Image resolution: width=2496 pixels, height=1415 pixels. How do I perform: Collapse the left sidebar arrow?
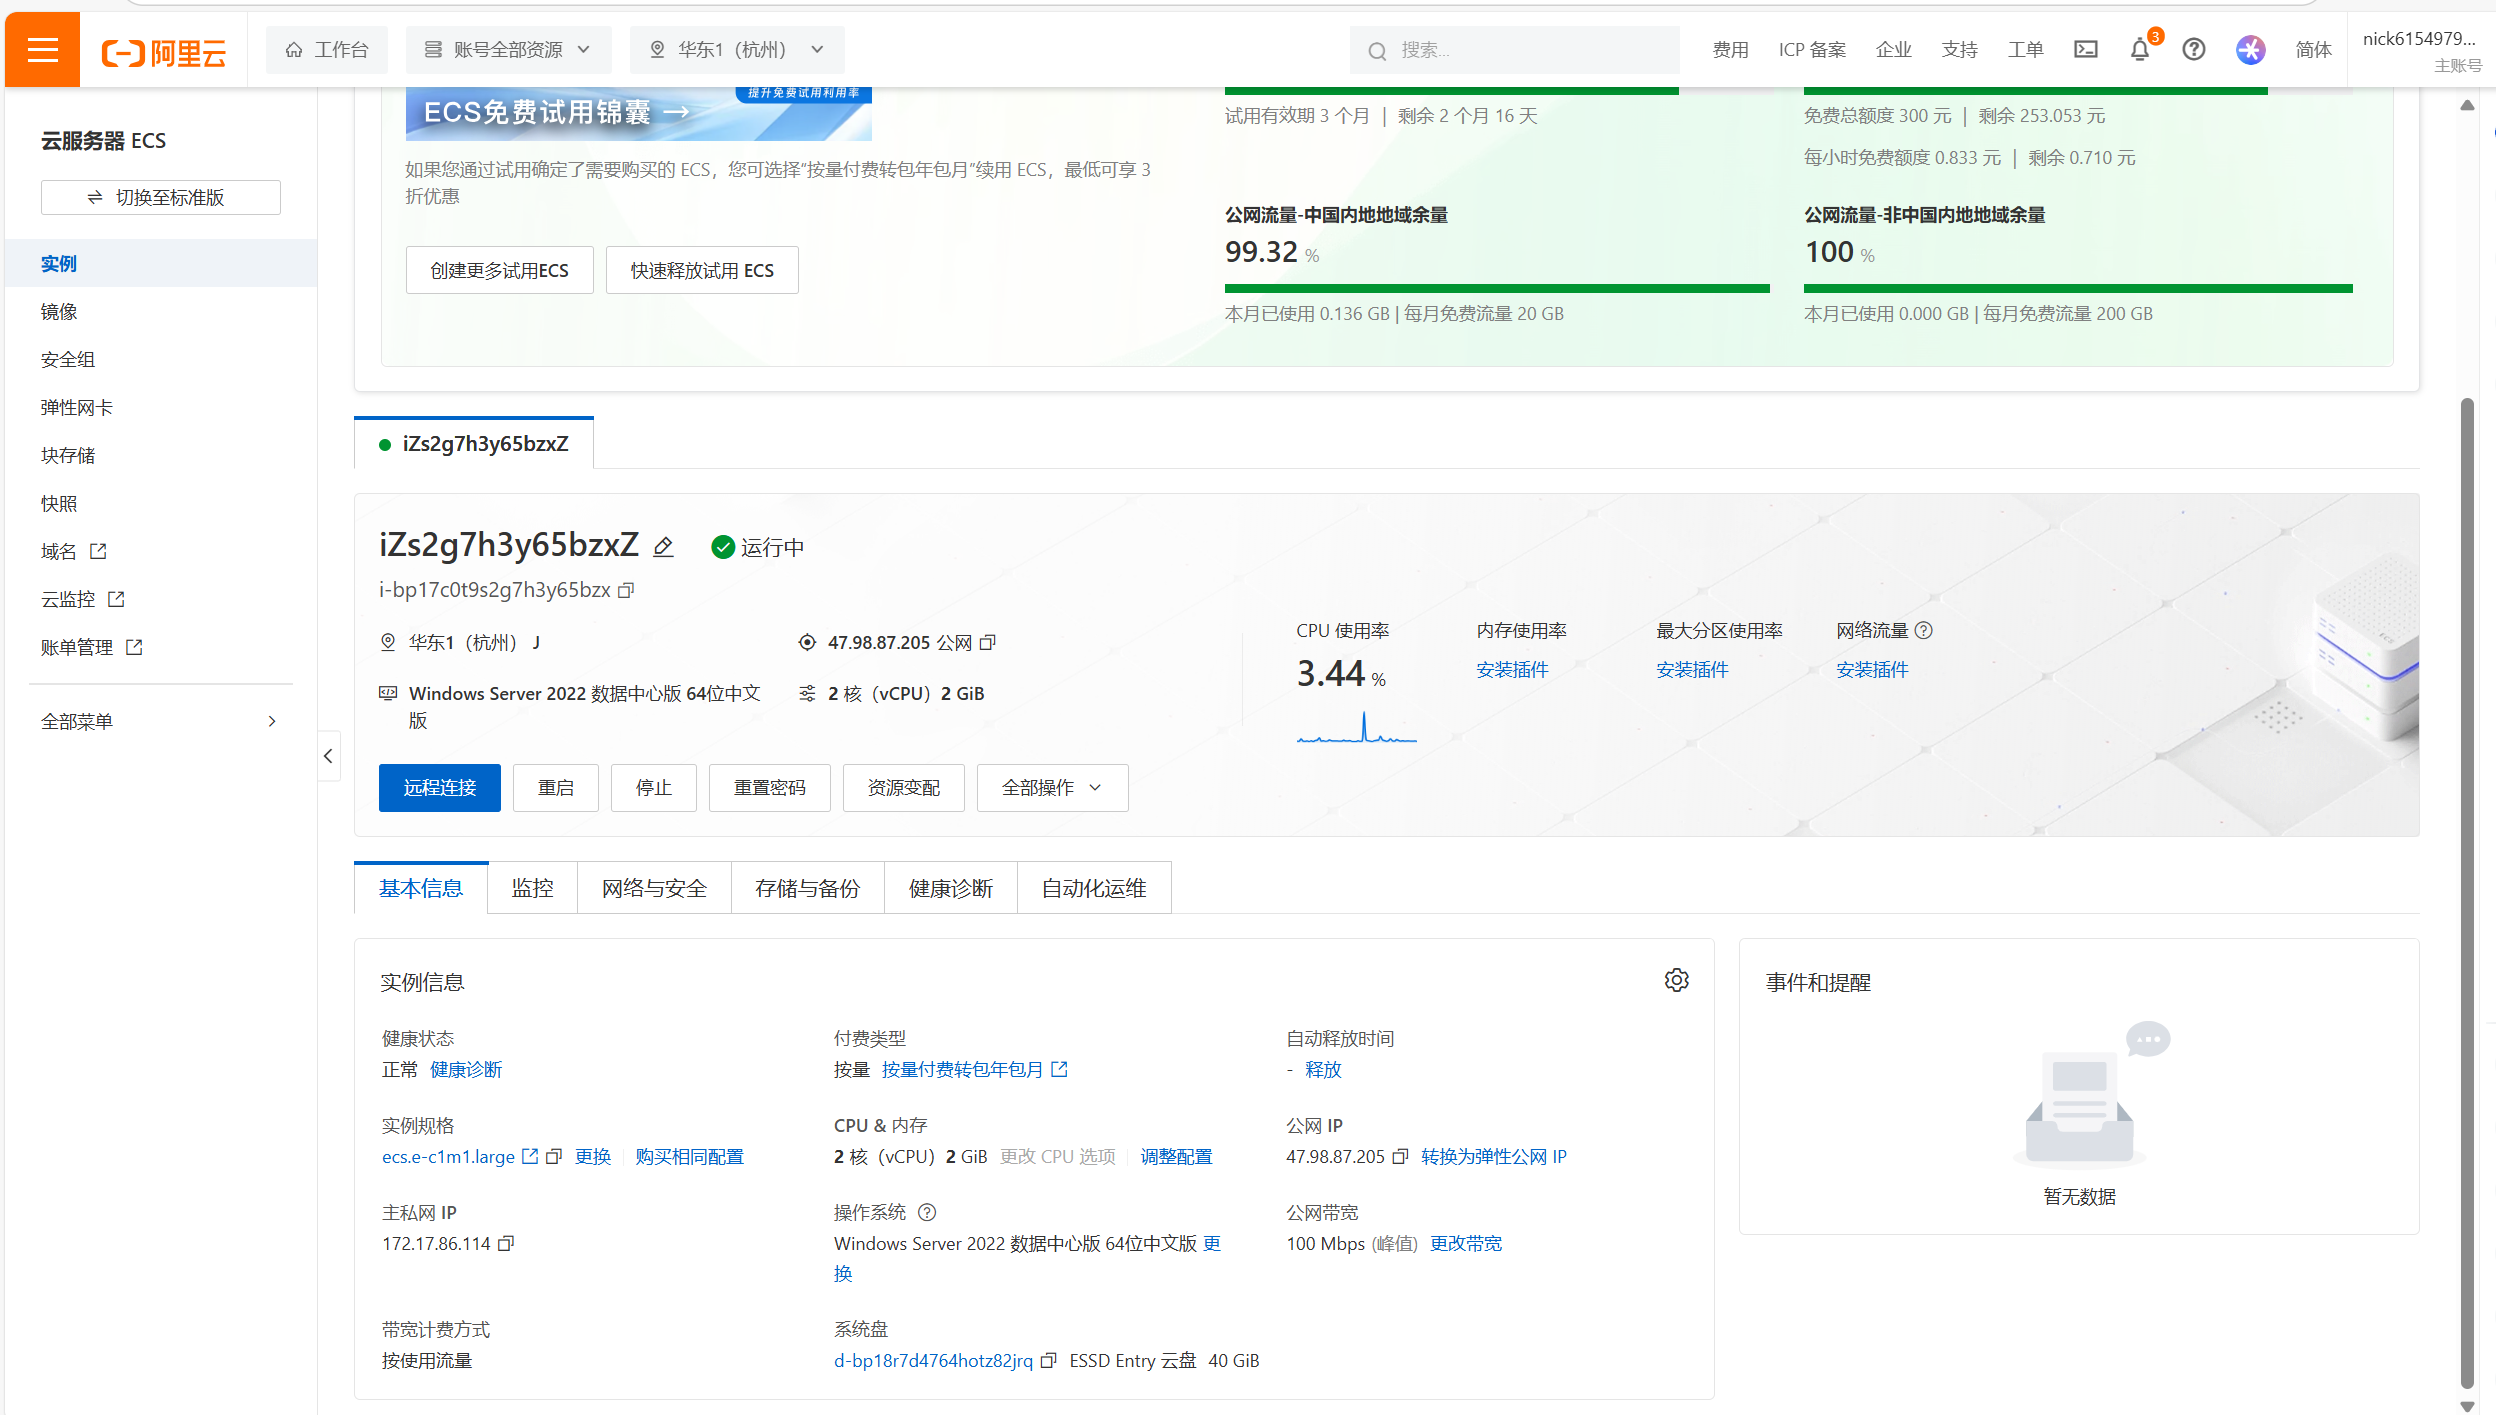pos(328,756)
